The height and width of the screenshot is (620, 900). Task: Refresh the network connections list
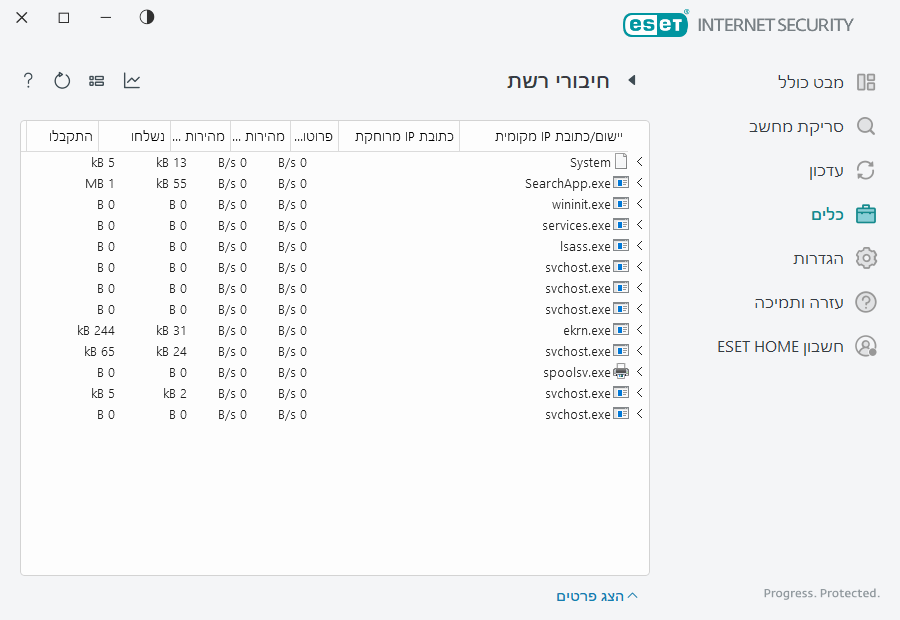pyautogui.click(x=62, y=80)
